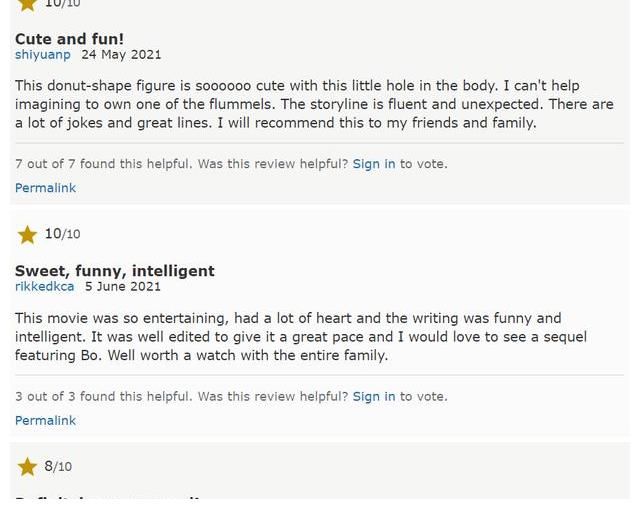
Task: Click the gold star beside the 8/10 rating
Action: point(28,467)
